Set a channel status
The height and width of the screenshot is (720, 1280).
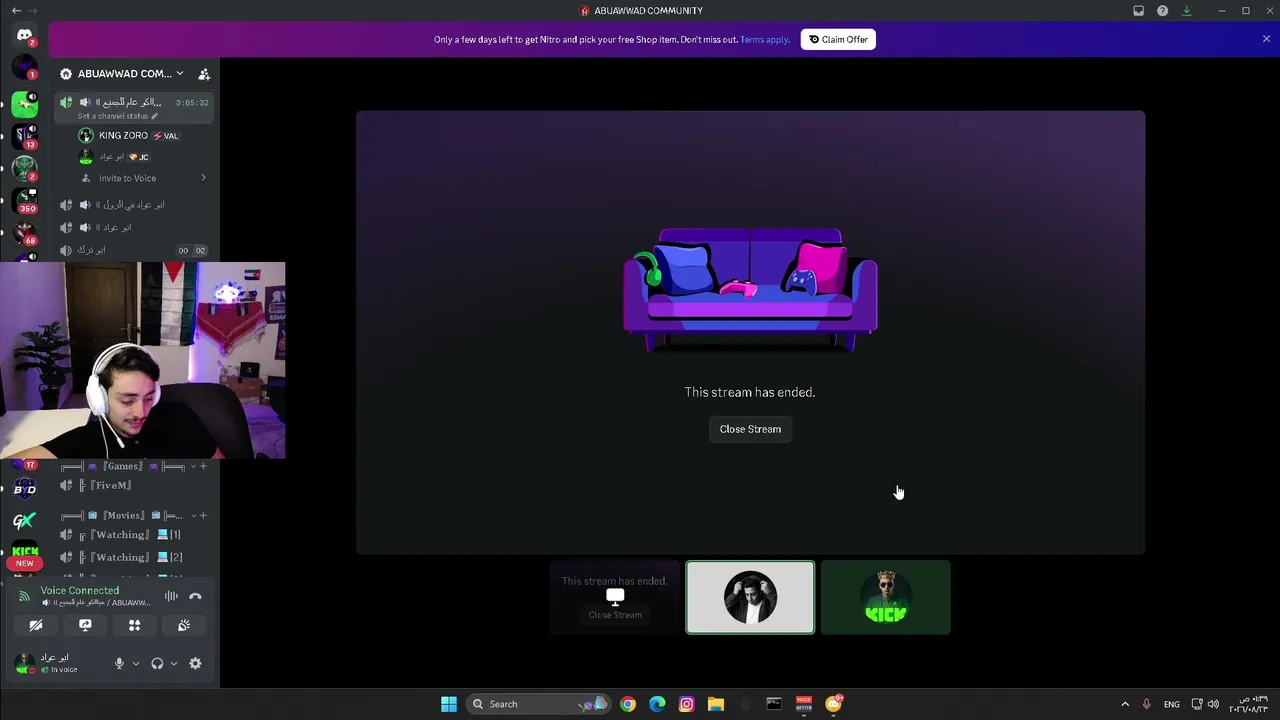pos(118,116)
